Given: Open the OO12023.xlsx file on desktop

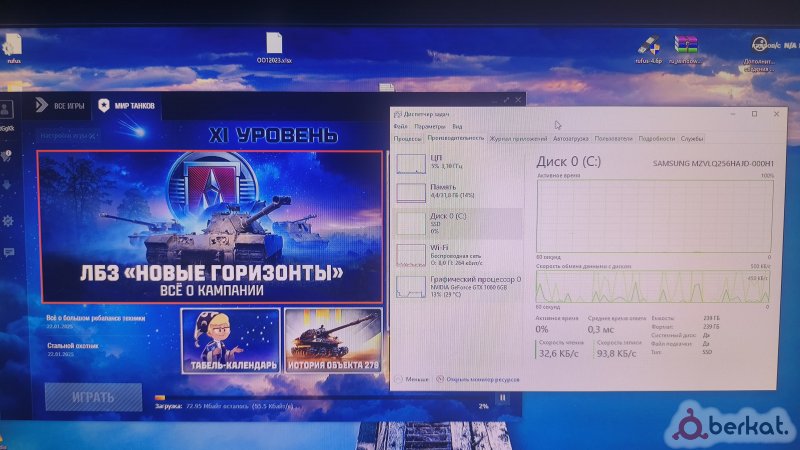Looking at the screenshot, I should (x=274, y=48).
